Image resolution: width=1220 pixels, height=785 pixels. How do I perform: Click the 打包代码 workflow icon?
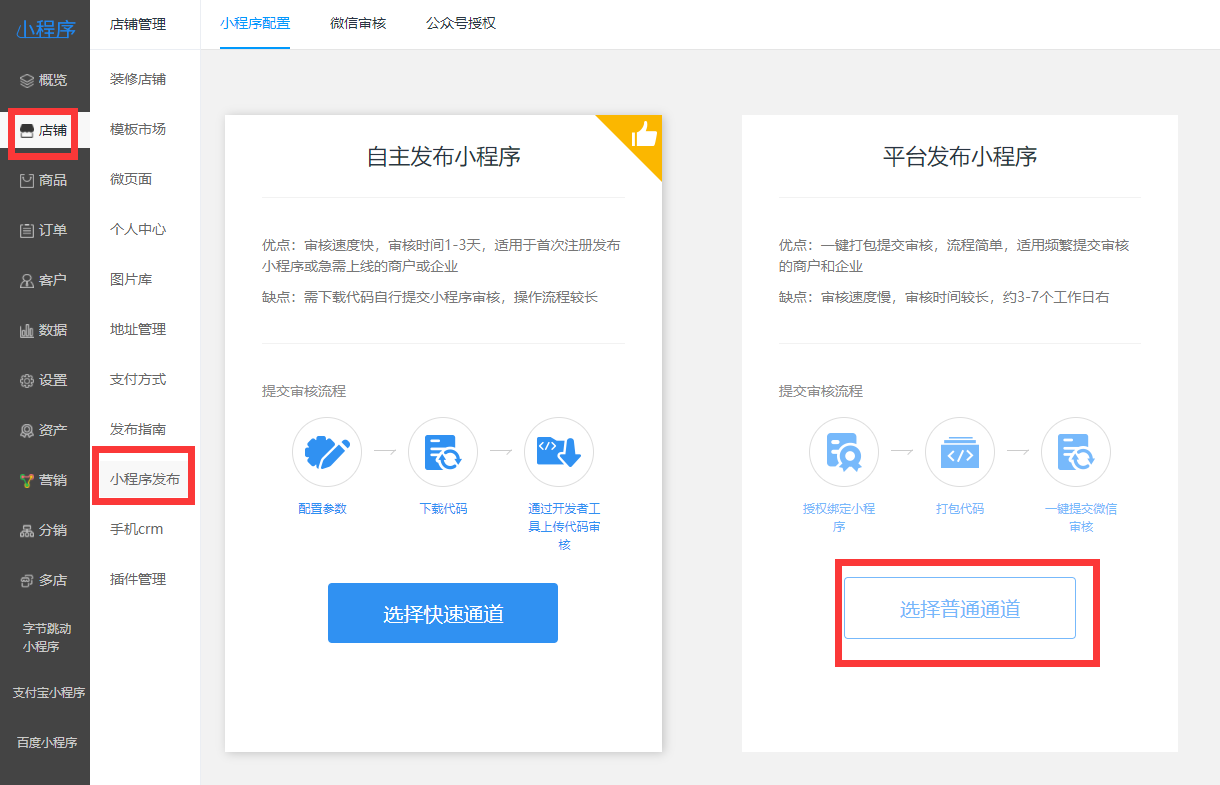(x=959, y=451)
